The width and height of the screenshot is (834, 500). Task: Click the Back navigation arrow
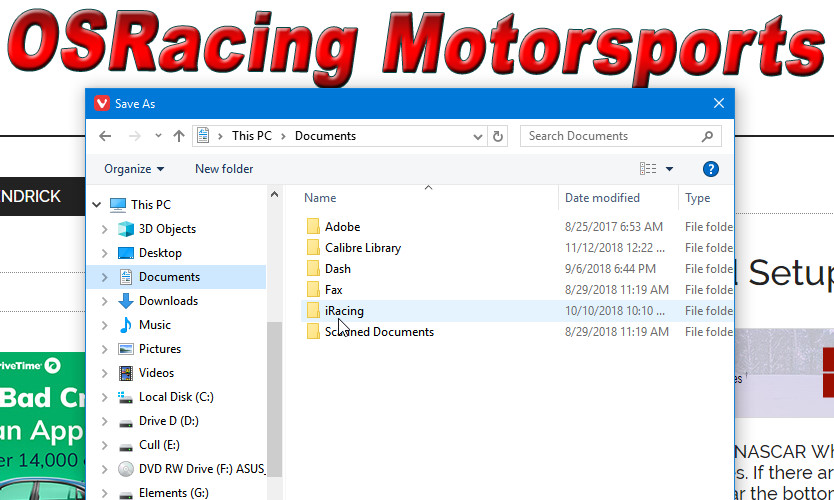point(105,136)
